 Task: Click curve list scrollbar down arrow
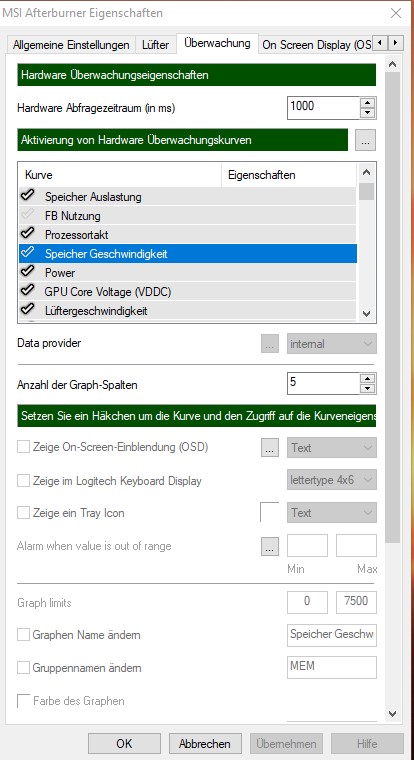[x=367, y=314]
